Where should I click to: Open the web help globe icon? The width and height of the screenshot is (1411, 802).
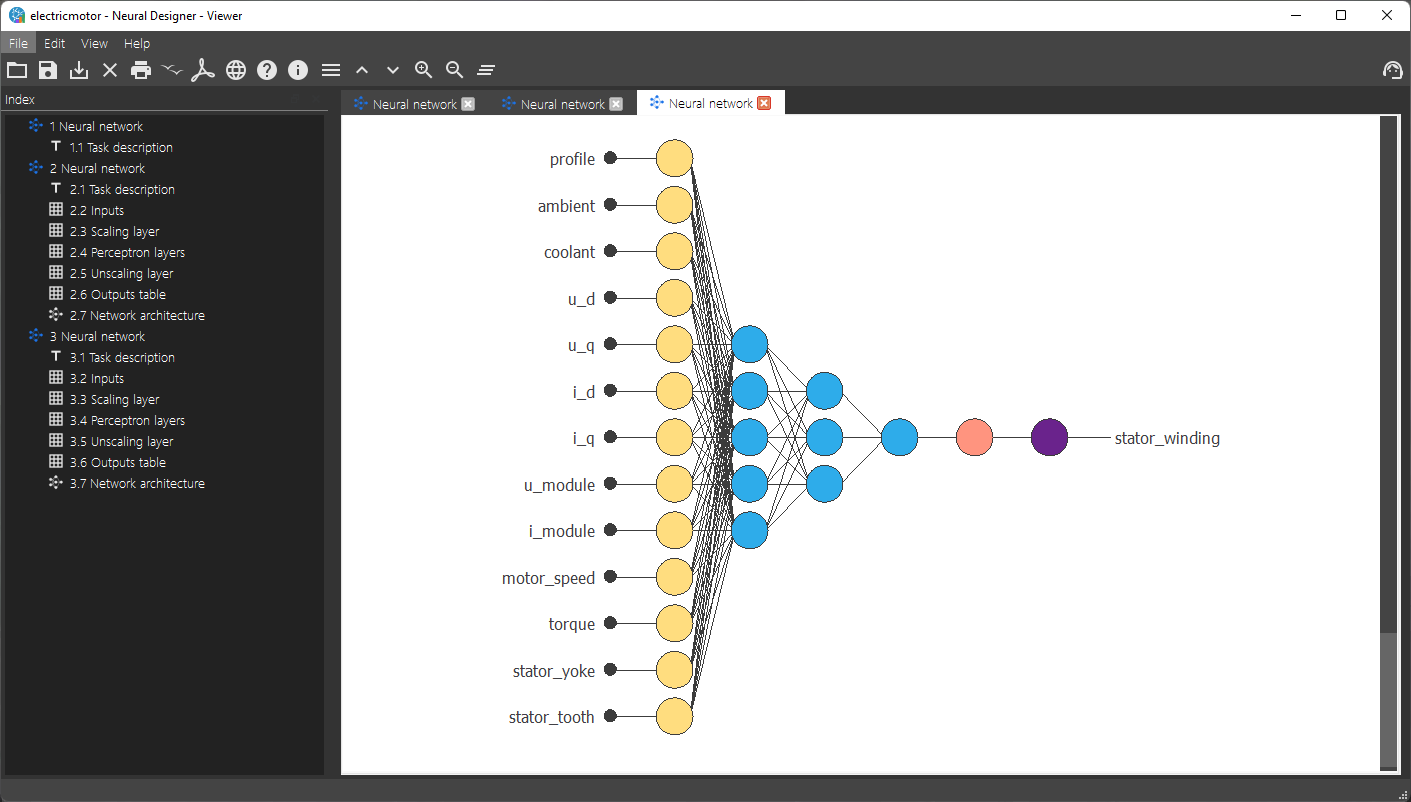pos(236,69)
